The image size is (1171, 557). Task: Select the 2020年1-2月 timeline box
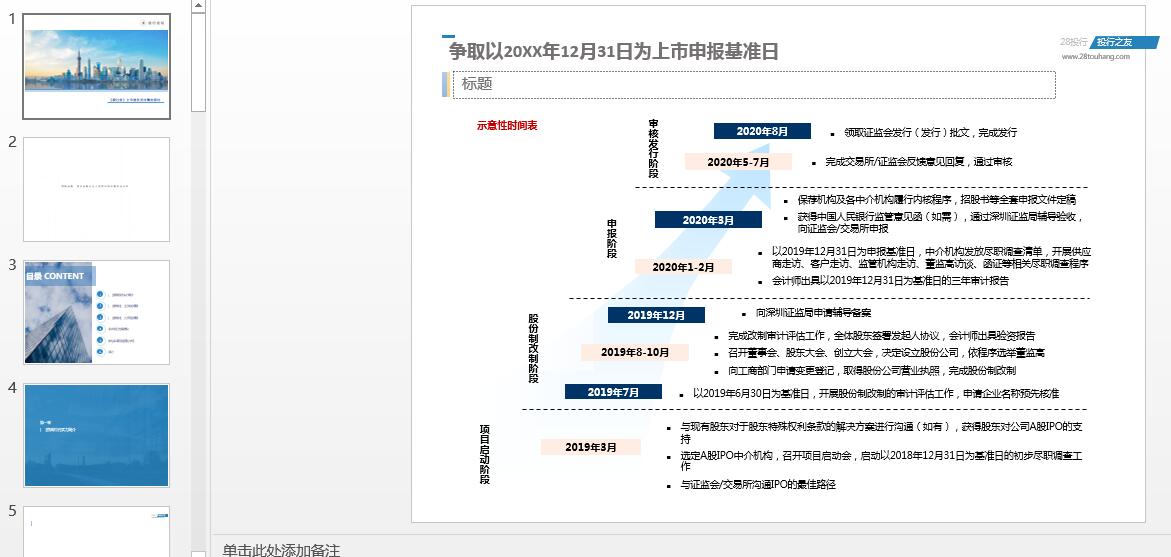coord(683,267)
